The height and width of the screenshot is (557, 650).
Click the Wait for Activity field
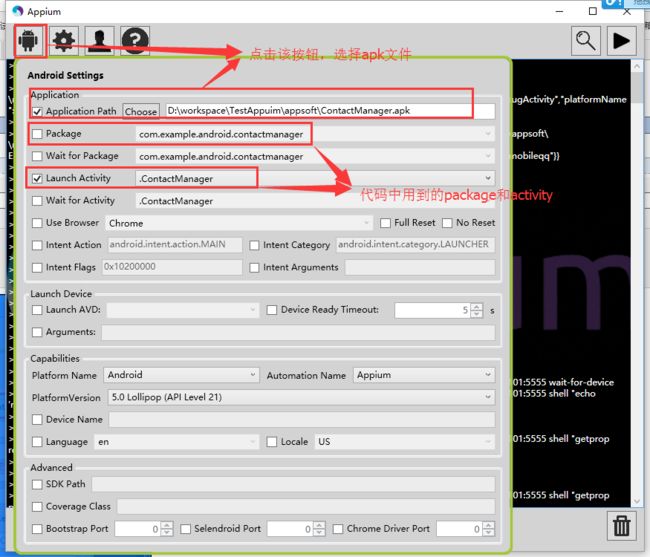(x=315, y=201)
